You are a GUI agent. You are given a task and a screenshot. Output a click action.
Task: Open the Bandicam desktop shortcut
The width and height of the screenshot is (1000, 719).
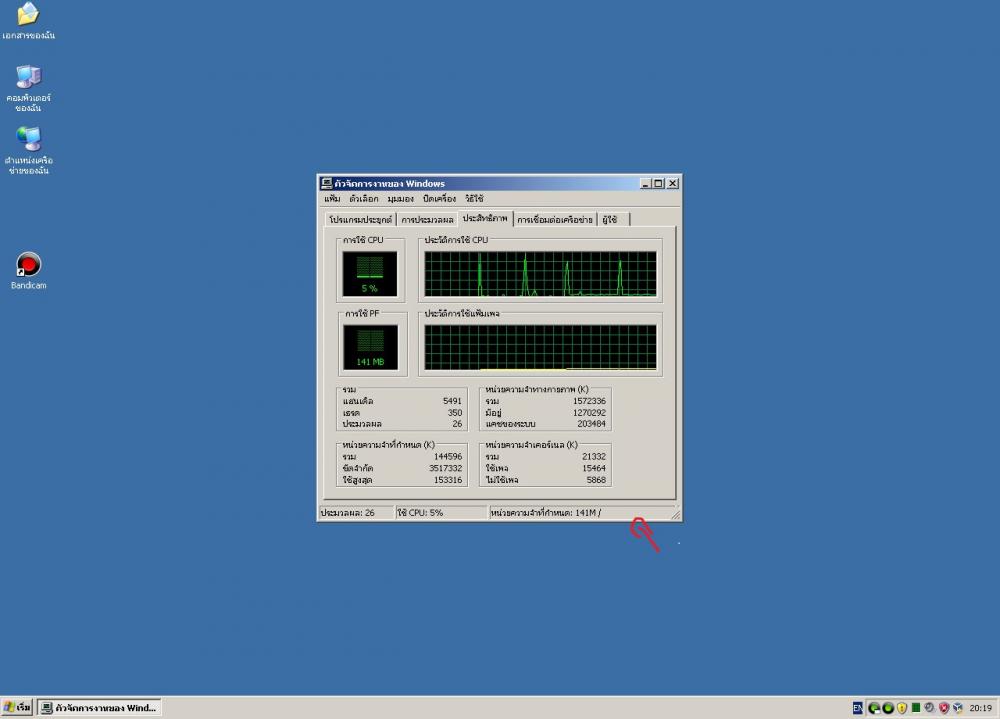click(29, 266)
